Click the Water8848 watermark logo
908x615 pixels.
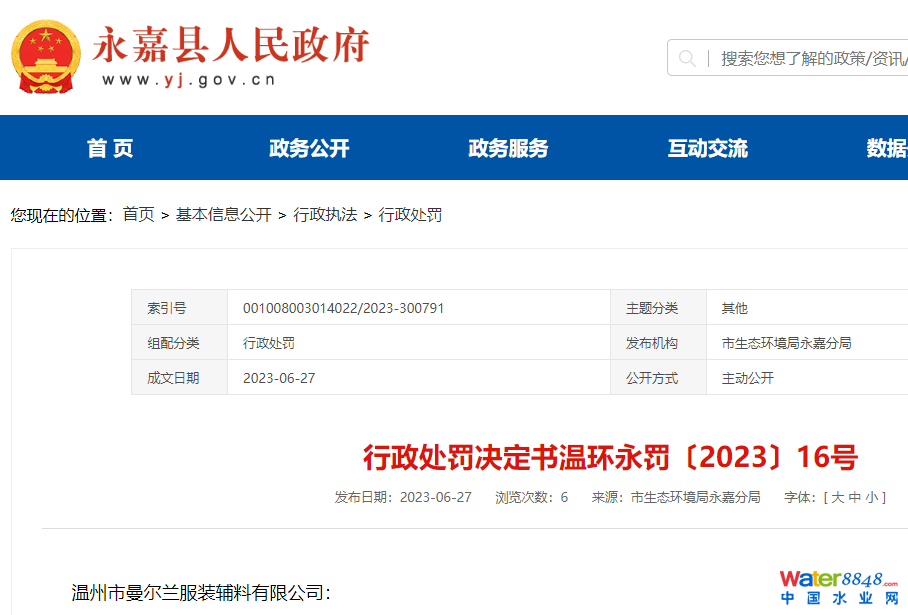[839, 587]
